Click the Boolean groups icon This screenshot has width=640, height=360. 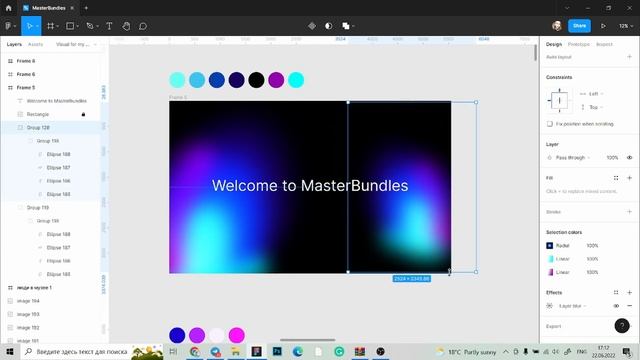(345, 26)
